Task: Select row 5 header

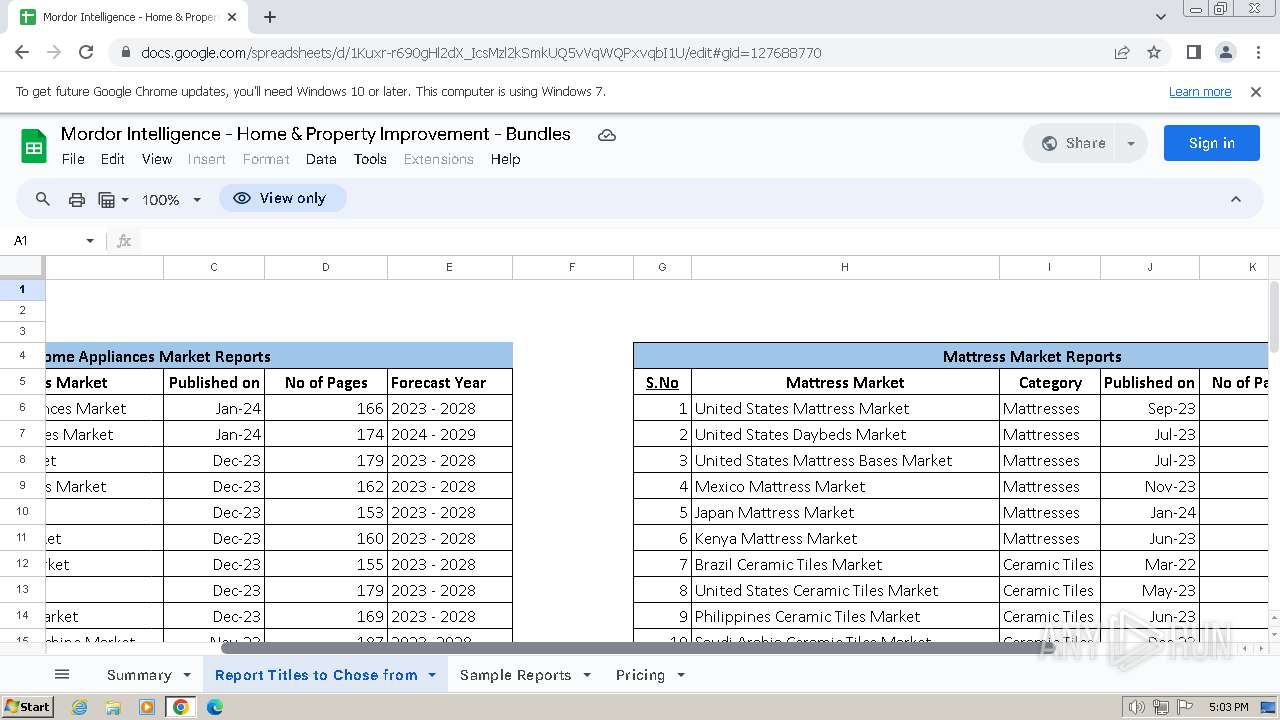Action: [22, 382]
